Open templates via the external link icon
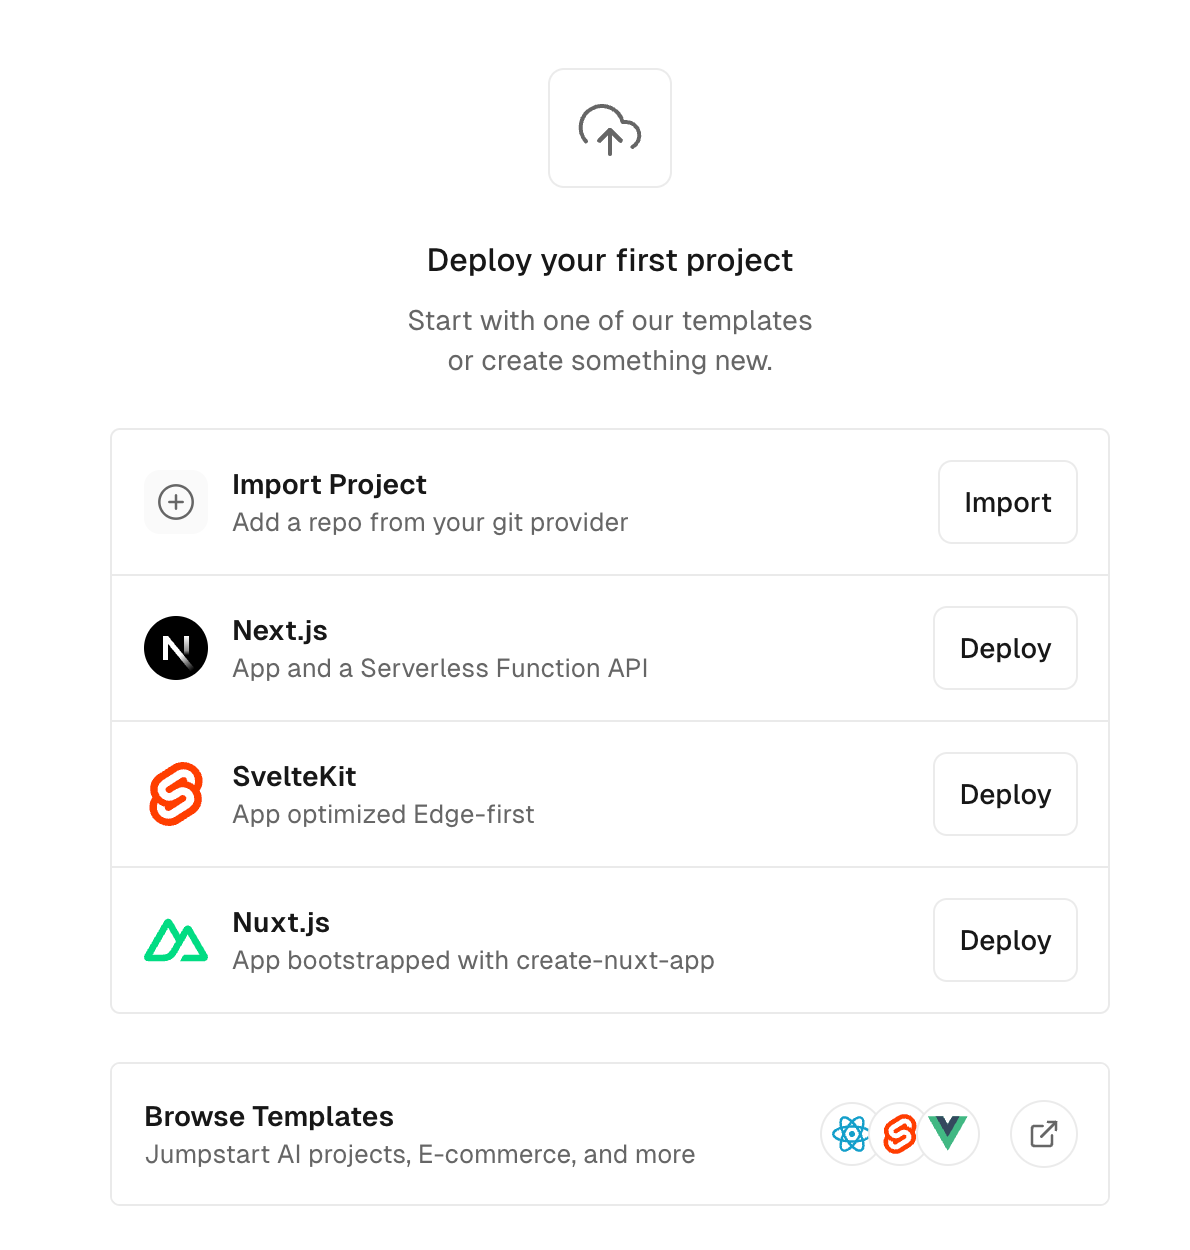The height and width of the screenshot is (1250, 1190). [x=1043, y=1134]
